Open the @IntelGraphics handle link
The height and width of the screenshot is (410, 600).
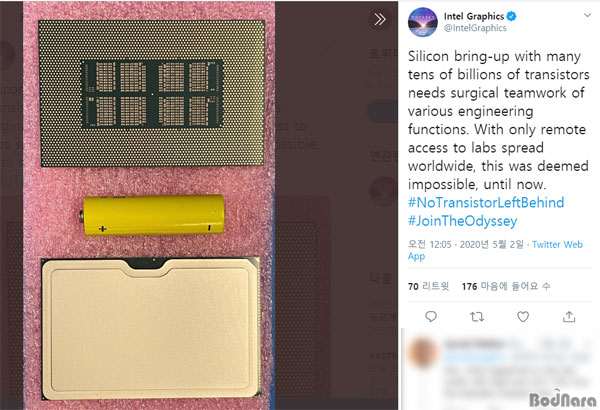tap(475, 28)
